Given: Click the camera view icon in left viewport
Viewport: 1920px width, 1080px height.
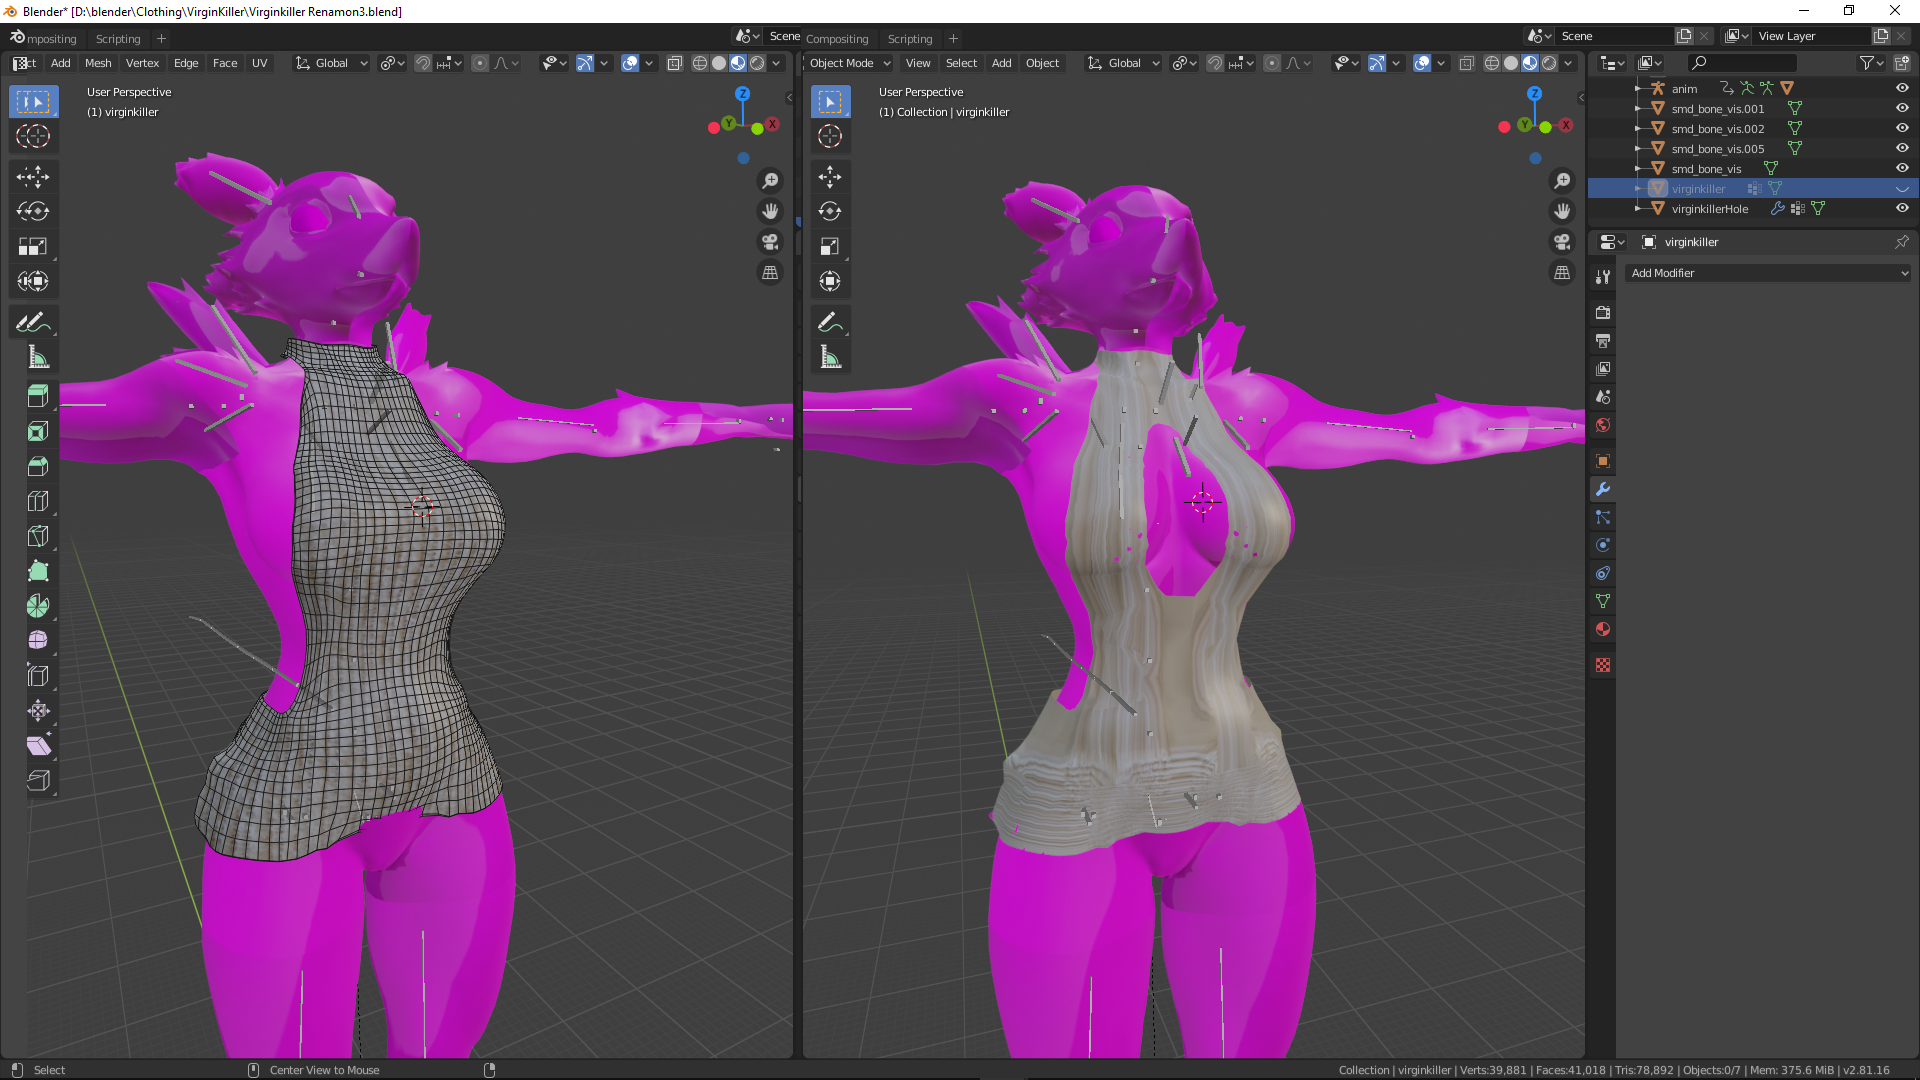Looking at the screenshot, I should [770, 242].
